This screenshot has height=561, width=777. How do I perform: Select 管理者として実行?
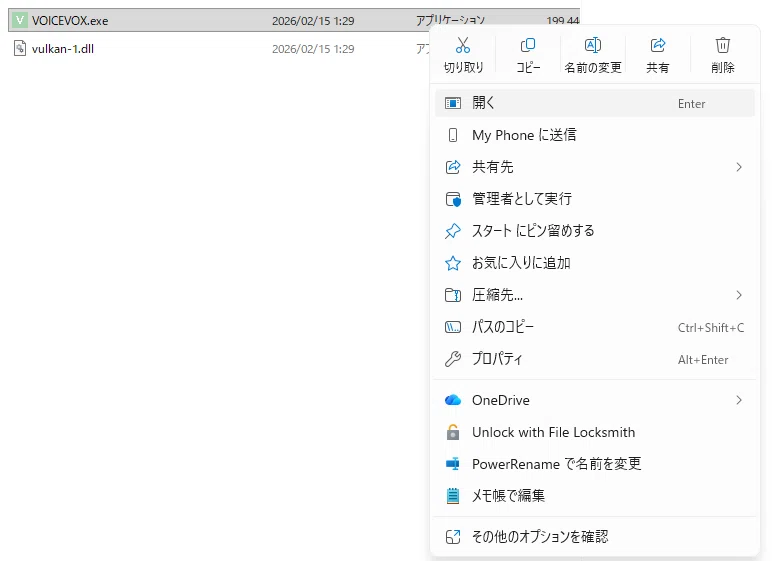tap(595, 199)
